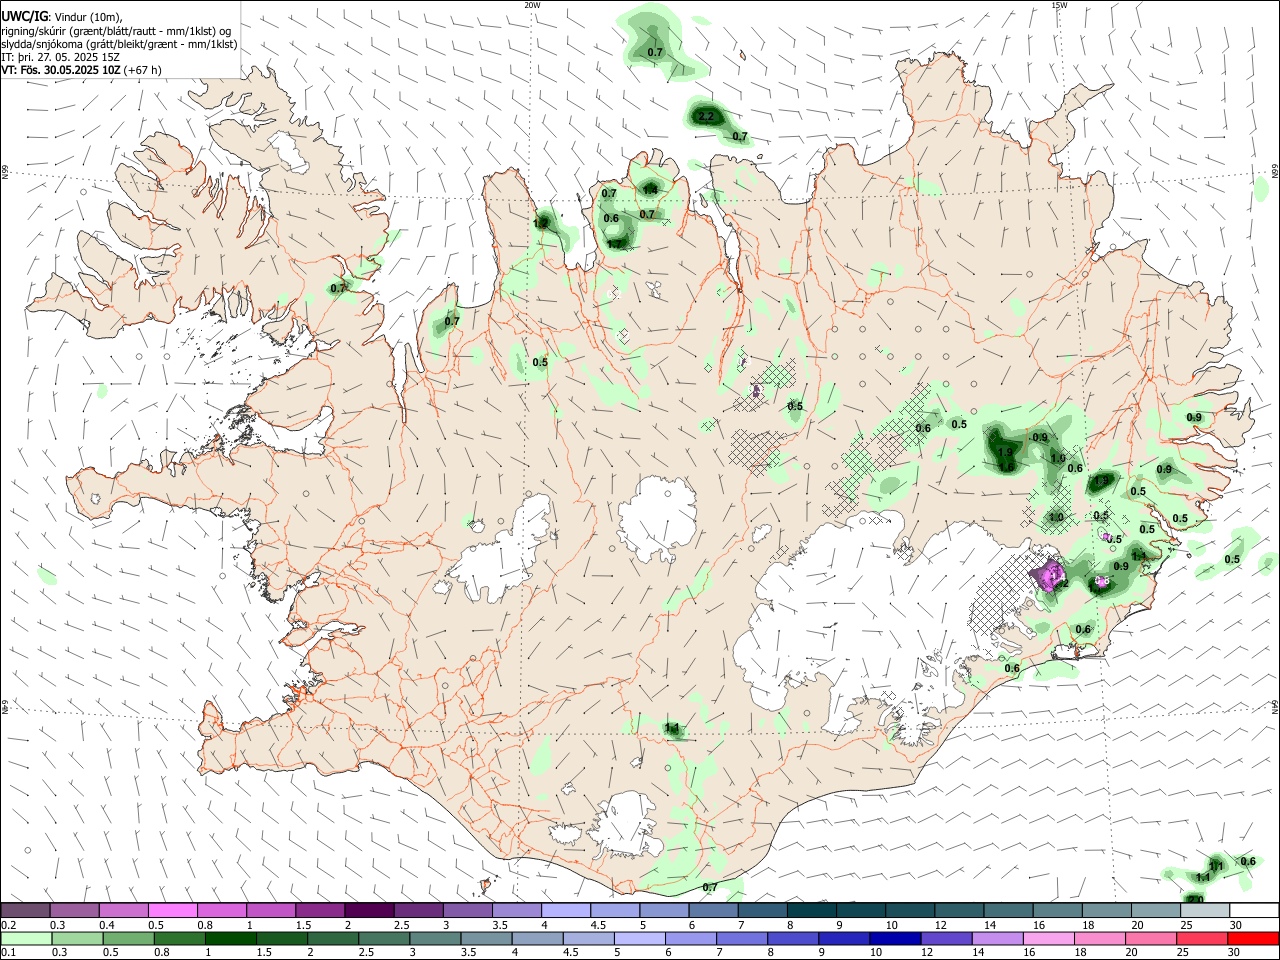Click the light green swatch labeled 0.3 on the lower scale

77,938
